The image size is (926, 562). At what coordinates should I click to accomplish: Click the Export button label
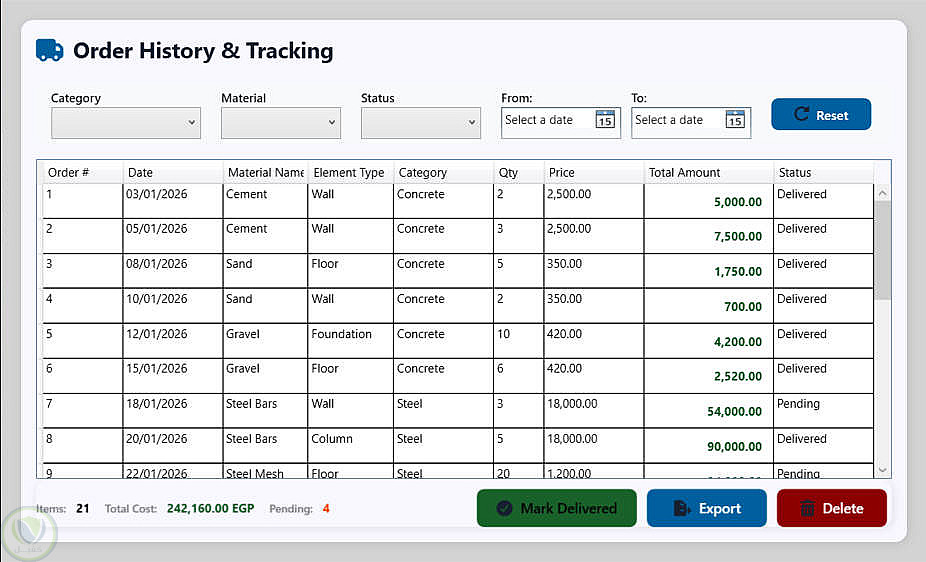(x=720, y=508)
